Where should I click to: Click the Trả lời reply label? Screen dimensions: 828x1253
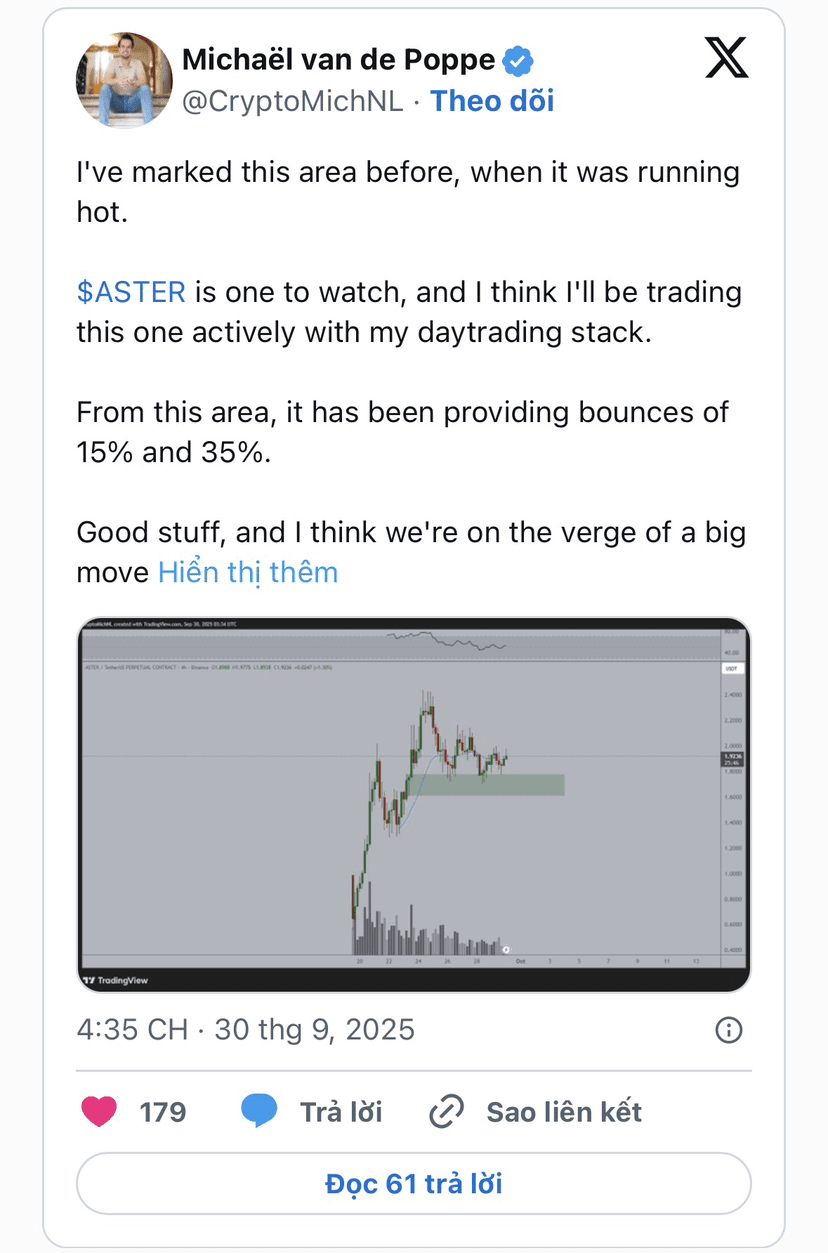[x=341, y=1111]
